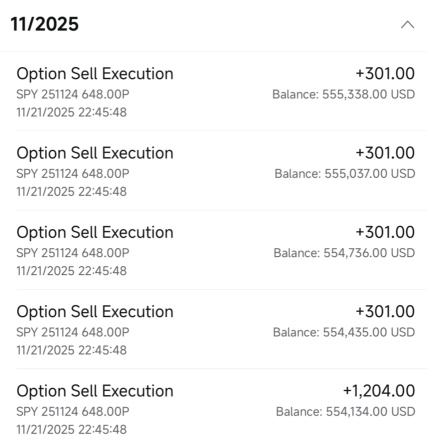Open the transaction with balance 554,435.00 USD
The image size is (427, 441).
click(x=215, y=330)
